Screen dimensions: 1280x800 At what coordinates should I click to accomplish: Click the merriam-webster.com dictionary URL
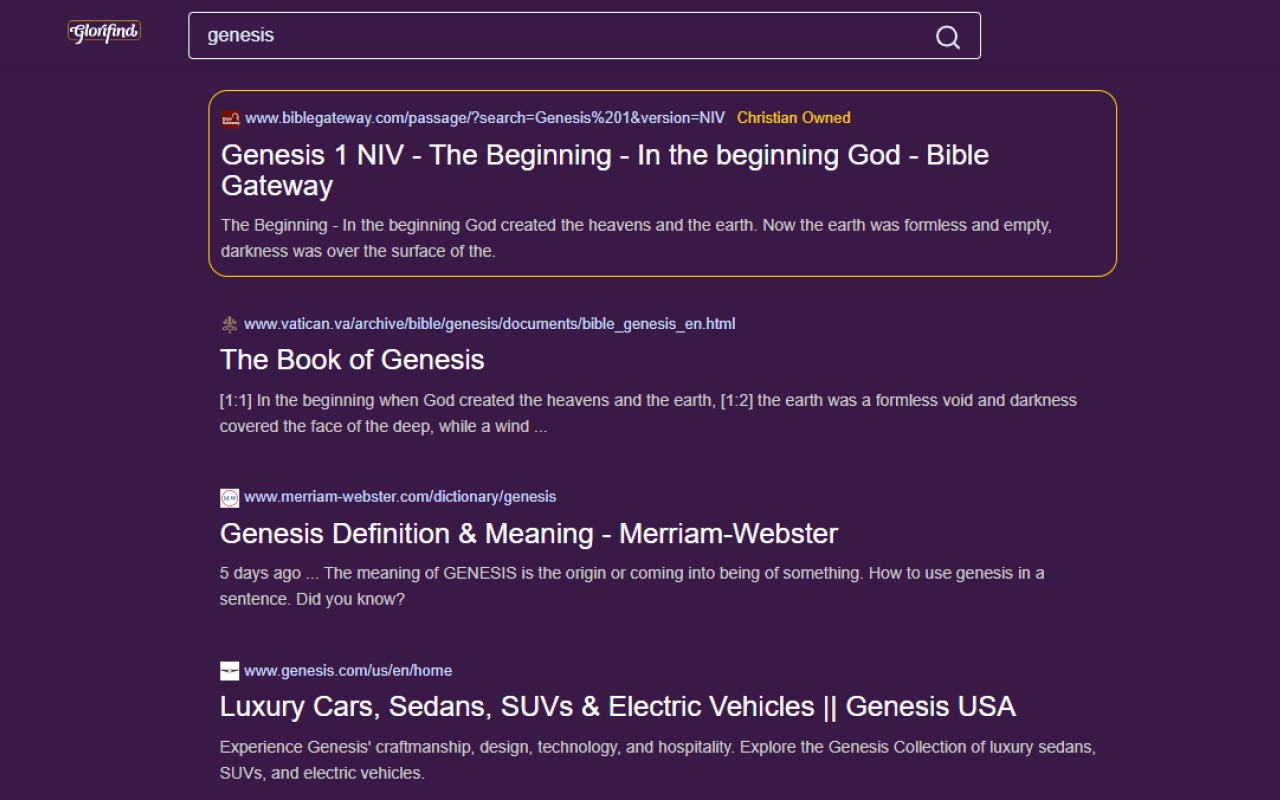400,497
